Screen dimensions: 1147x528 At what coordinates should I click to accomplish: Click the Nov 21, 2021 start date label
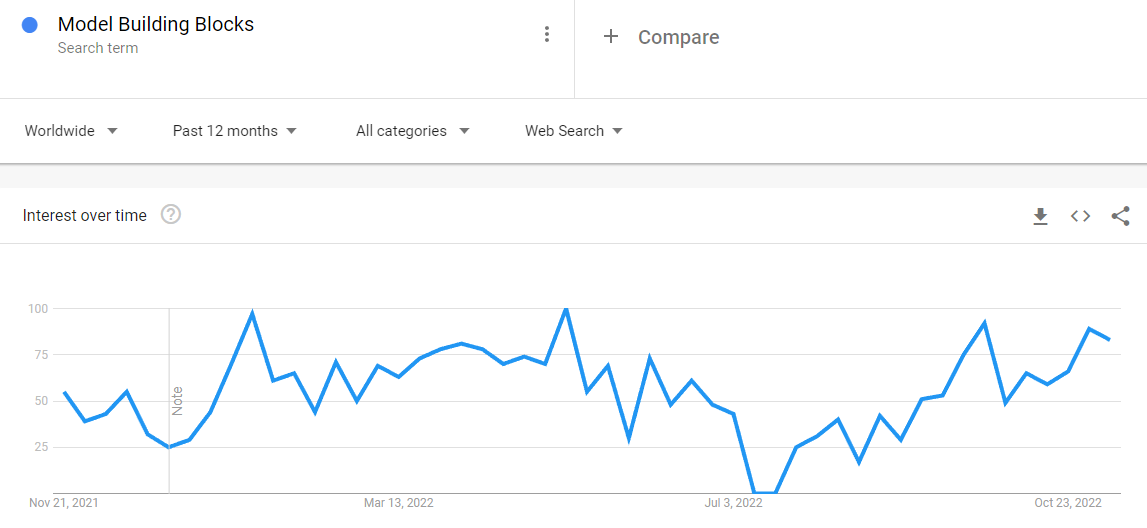[64, 503]
